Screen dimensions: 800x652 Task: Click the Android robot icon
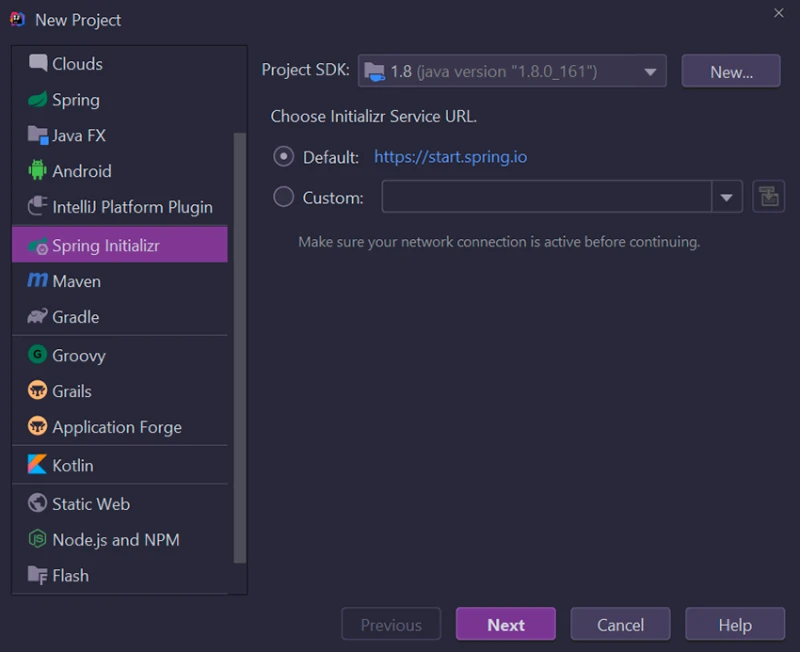click(x=37, y=170)
